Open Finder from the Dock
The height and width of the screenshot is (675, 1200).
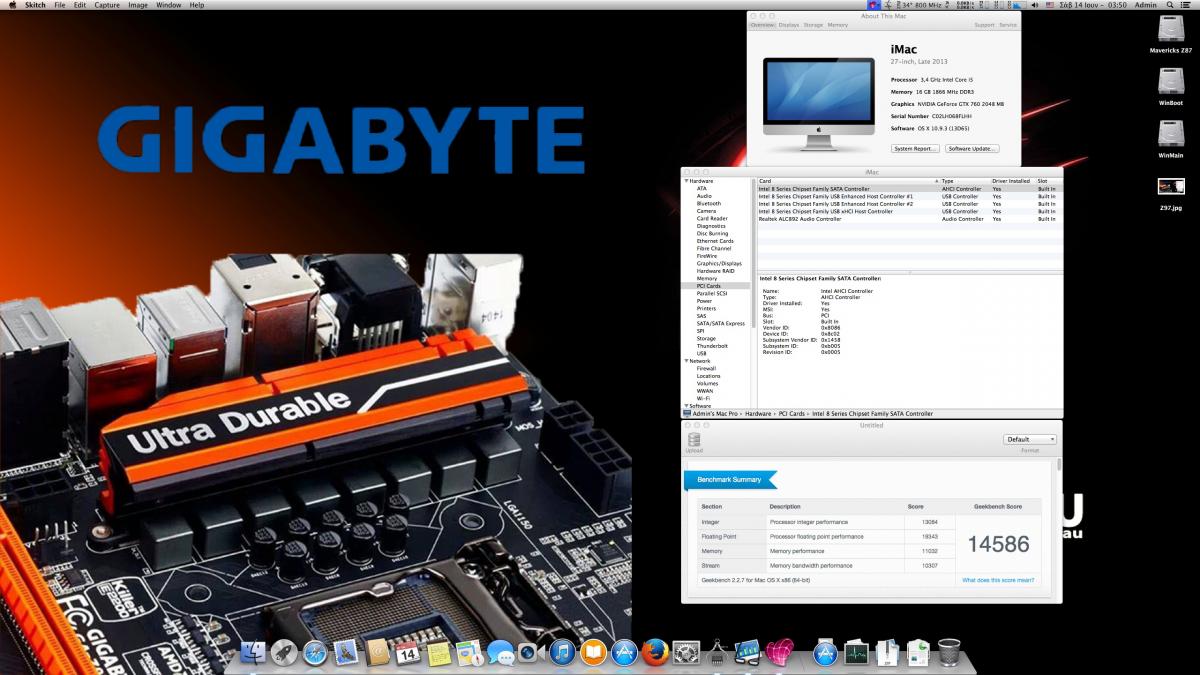pos(255,653)
